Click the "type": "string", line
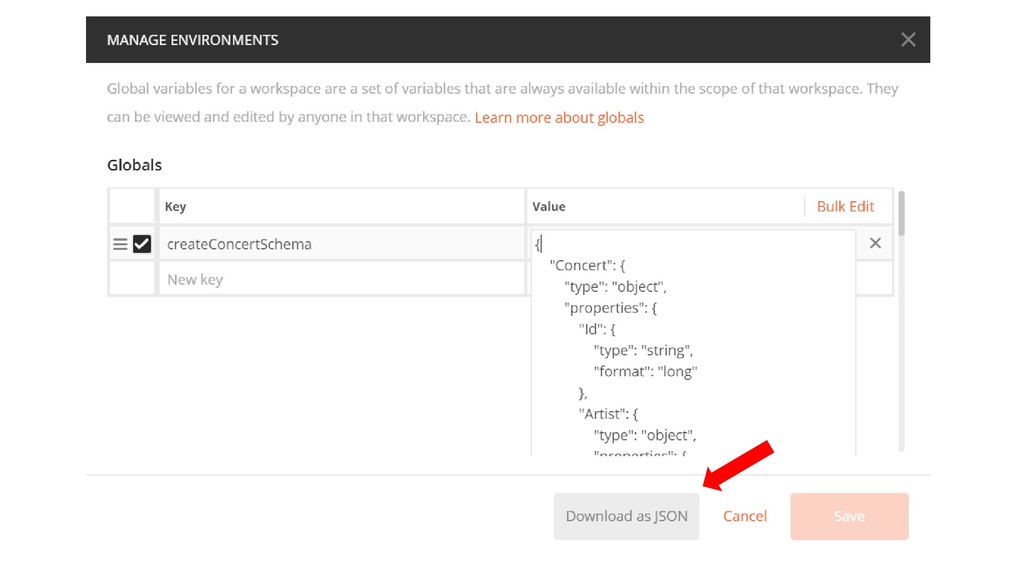The width and height of the screenshot is (1024, 576). tap(643, 350)
